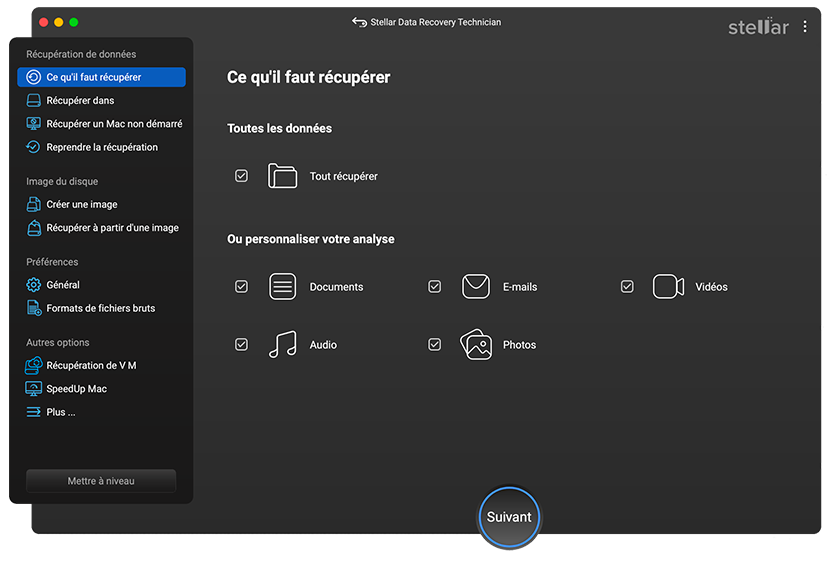Click the Audio music note icon
This screenshot has height=563, width=831.
coord(283,345)
